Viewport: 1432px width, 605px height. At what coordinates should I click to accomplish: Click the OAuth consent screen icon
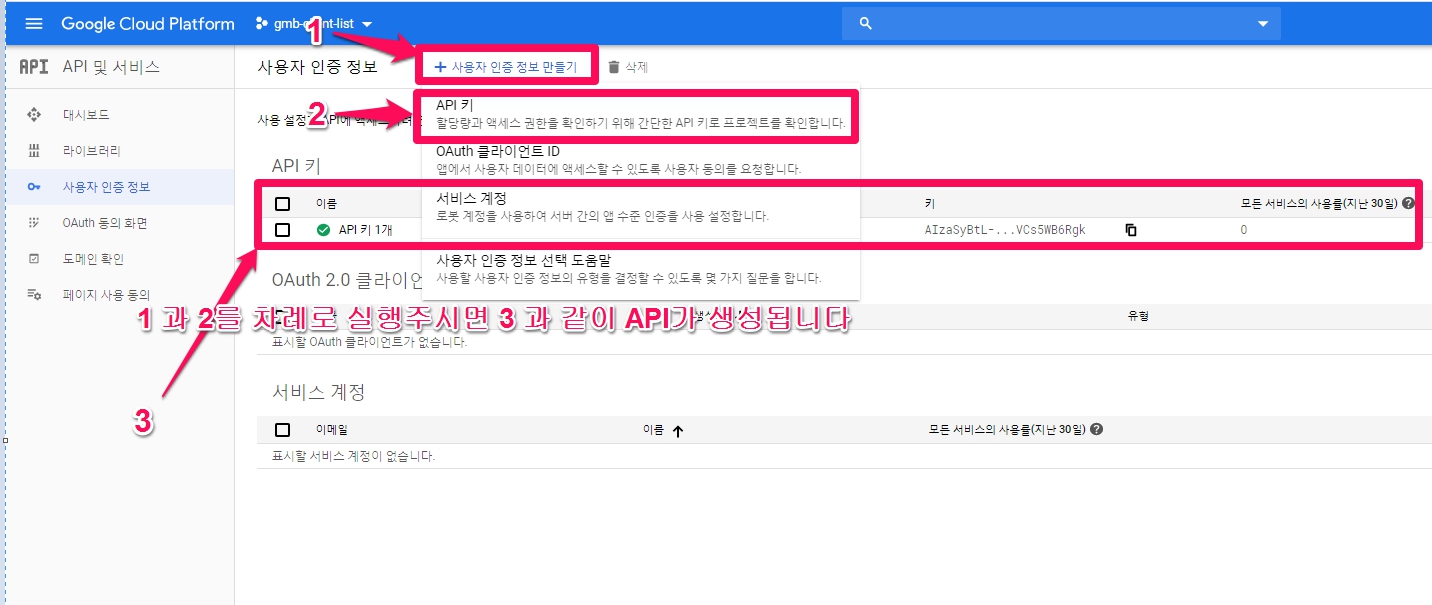pos(34,223)
